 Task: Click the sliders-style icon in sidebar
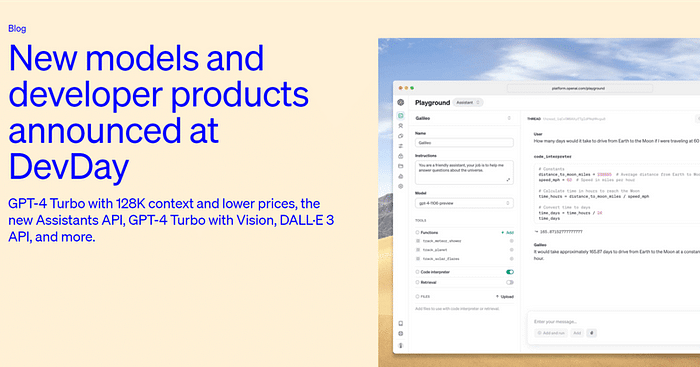click(x=400, y=146)
